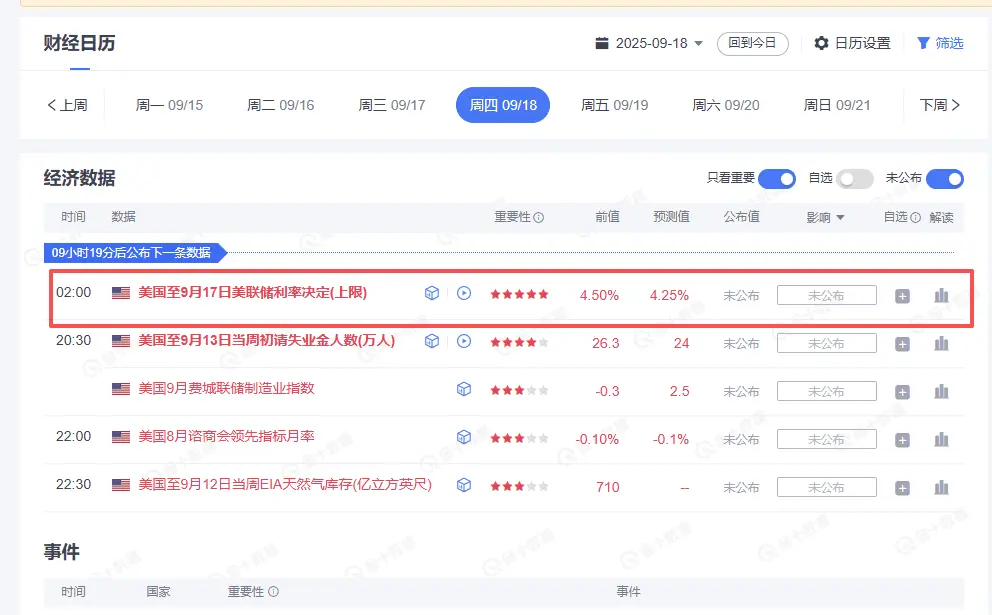
Task: Open cube icon for EIA天然气库存 row
Action: click(464, 485)
